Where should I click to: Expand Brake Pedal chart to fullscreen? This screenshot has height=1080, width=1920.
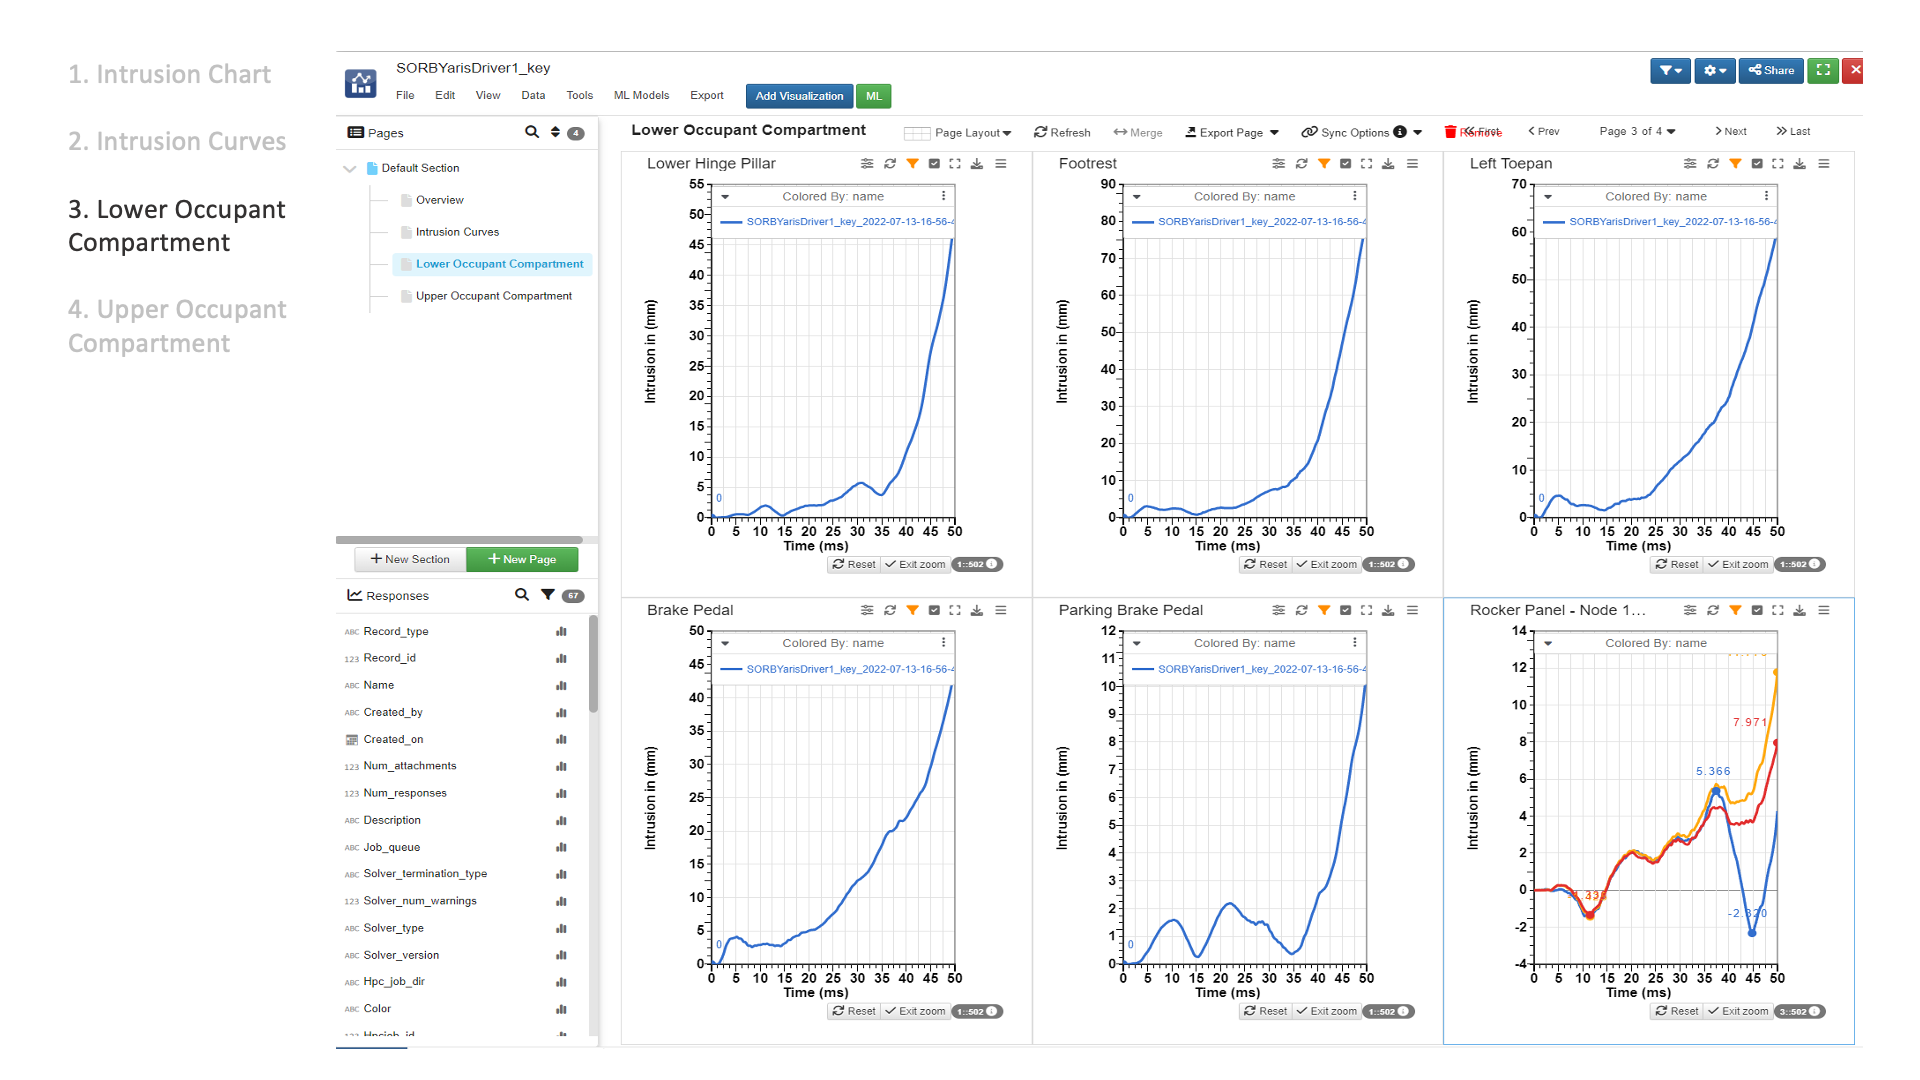955,611
